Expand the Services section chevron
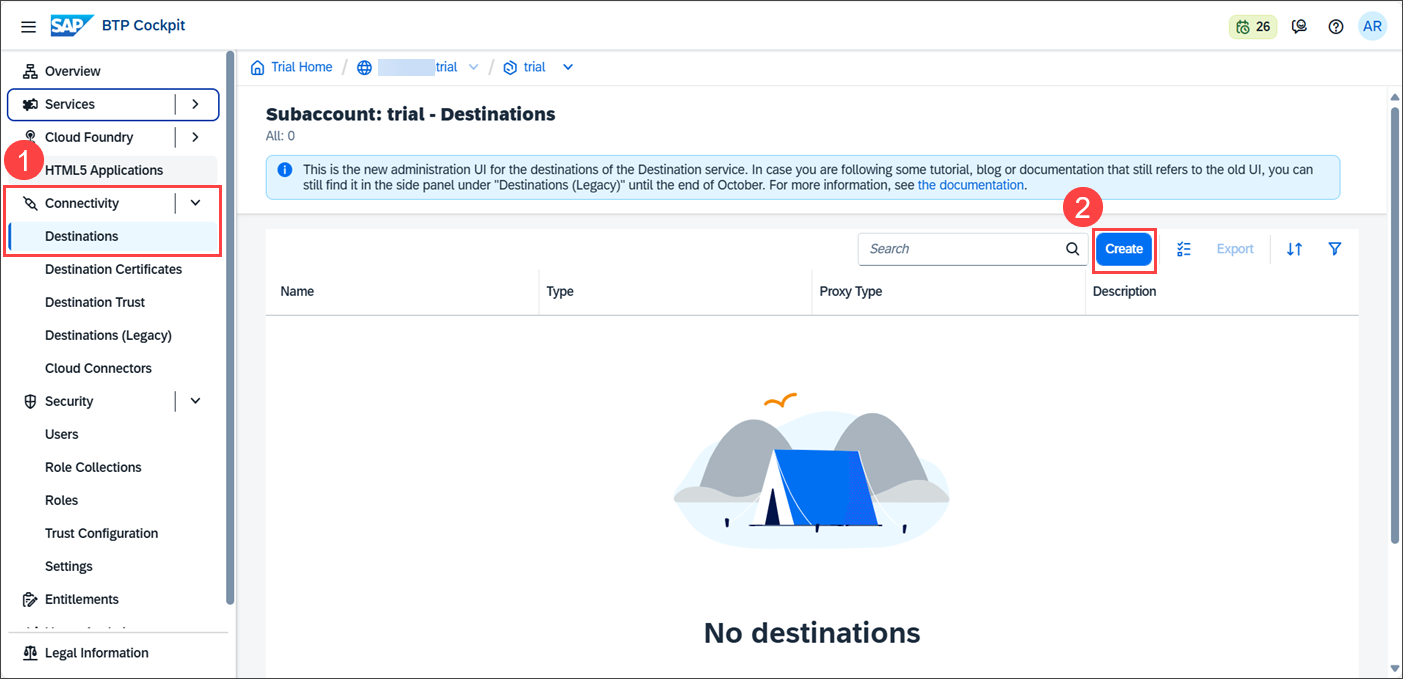This screenshot has width=1403, height=679. click(196, 104)
